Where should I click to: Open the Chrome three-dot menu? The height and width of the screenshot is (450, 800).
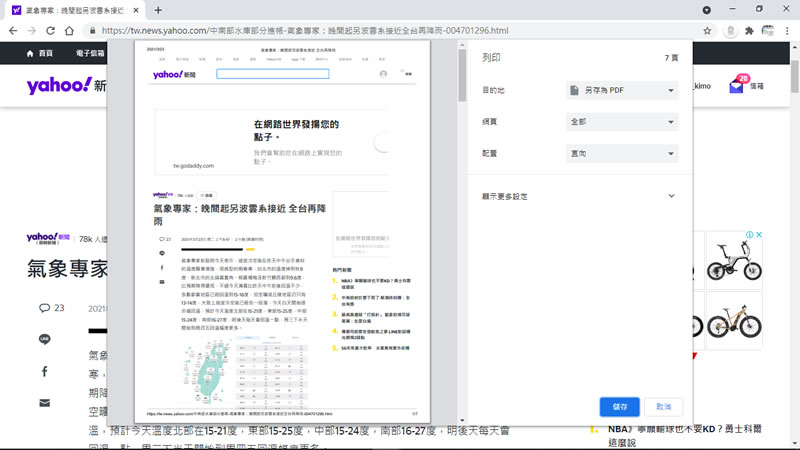787,31
